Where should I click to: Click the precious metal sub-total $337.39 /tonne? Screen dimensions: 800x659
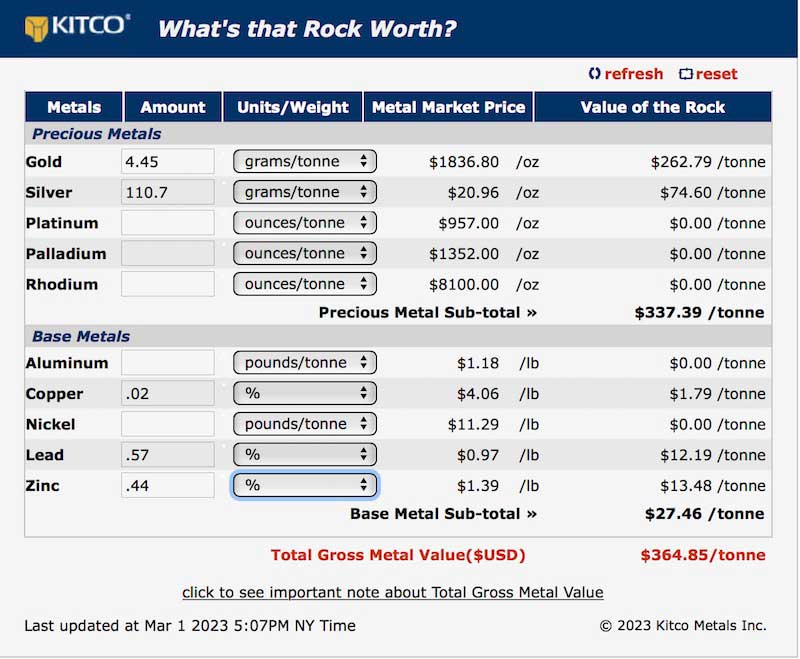click(699, 312)
